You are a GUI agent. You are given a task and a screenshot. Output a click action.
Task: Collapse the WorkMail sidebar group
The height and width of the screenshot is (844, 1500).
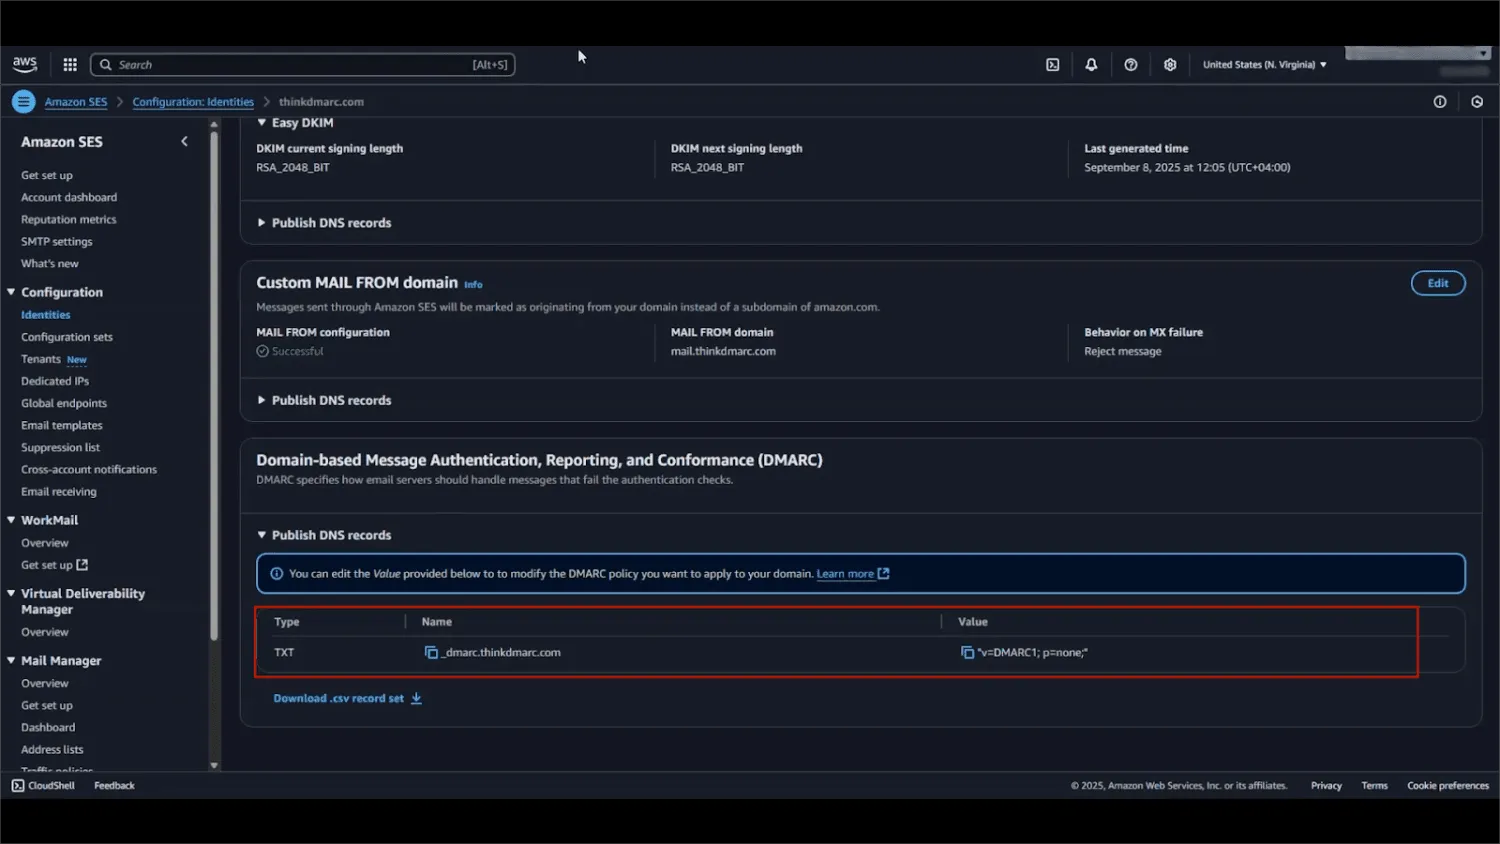tap(11, 520)
